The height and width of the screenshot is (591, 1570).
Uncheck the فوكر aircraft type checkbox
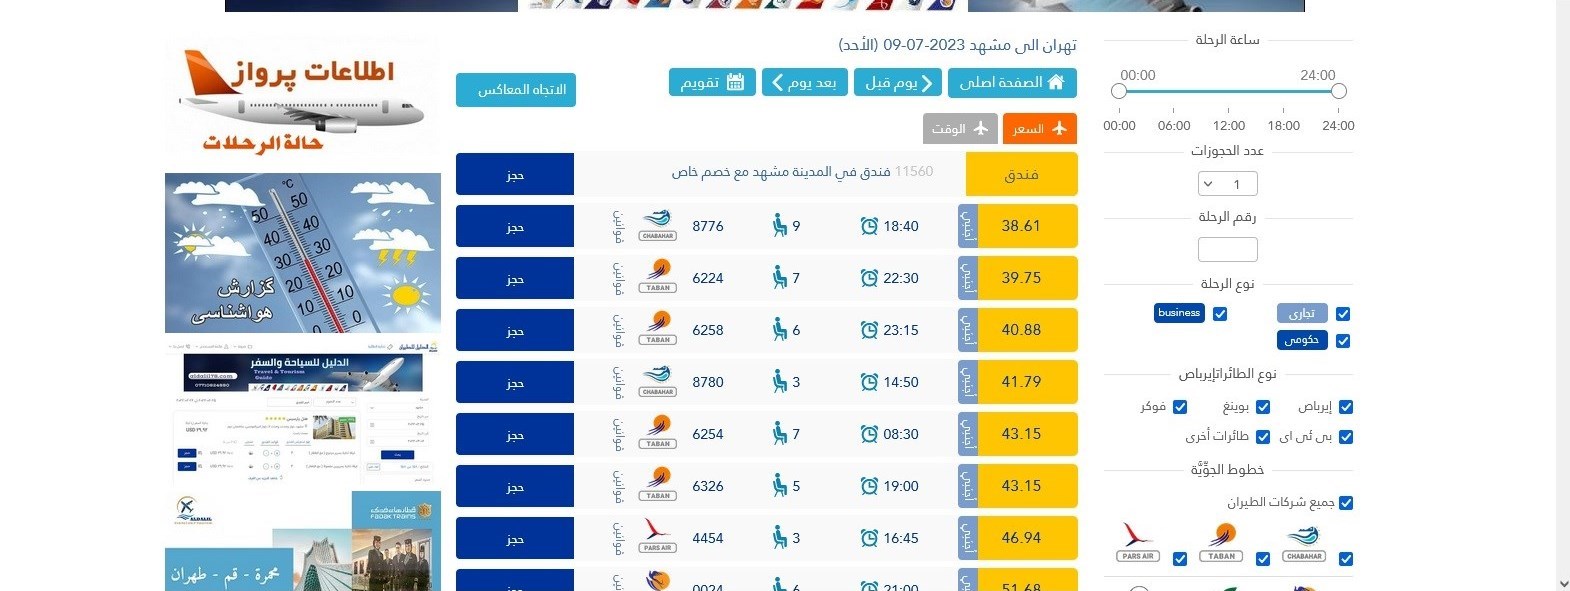coord(1182,407)
